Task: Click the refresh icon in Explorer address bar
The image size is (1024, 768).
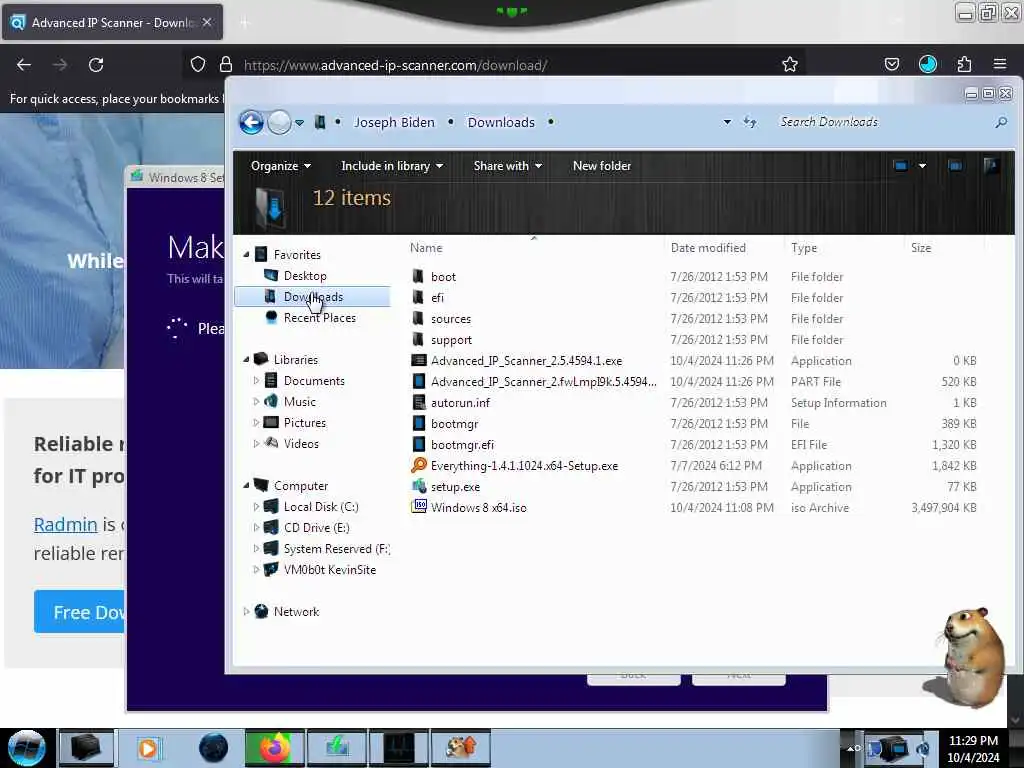Action: [750, 122]
